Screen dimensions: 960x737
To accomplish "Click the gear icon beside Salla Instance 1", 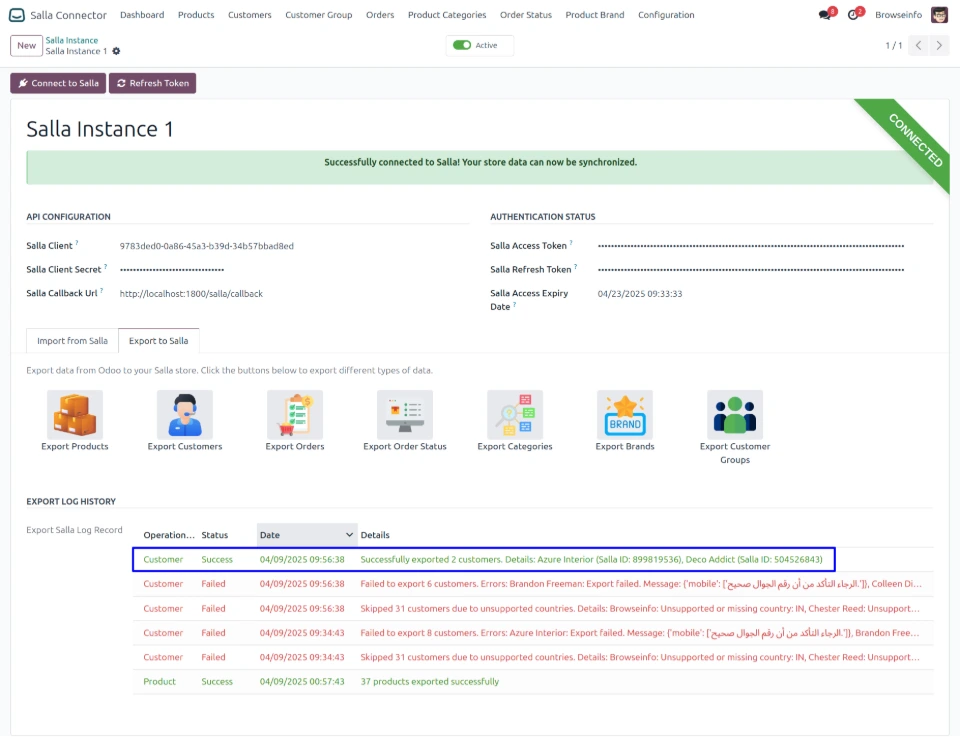I will [116, 51].
